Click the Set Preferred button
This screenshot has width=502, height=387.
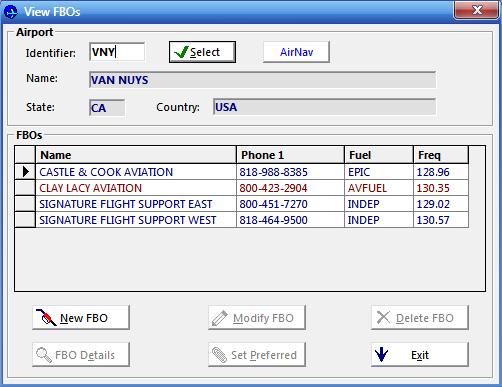pyautogui.click(x=257, y=355)
